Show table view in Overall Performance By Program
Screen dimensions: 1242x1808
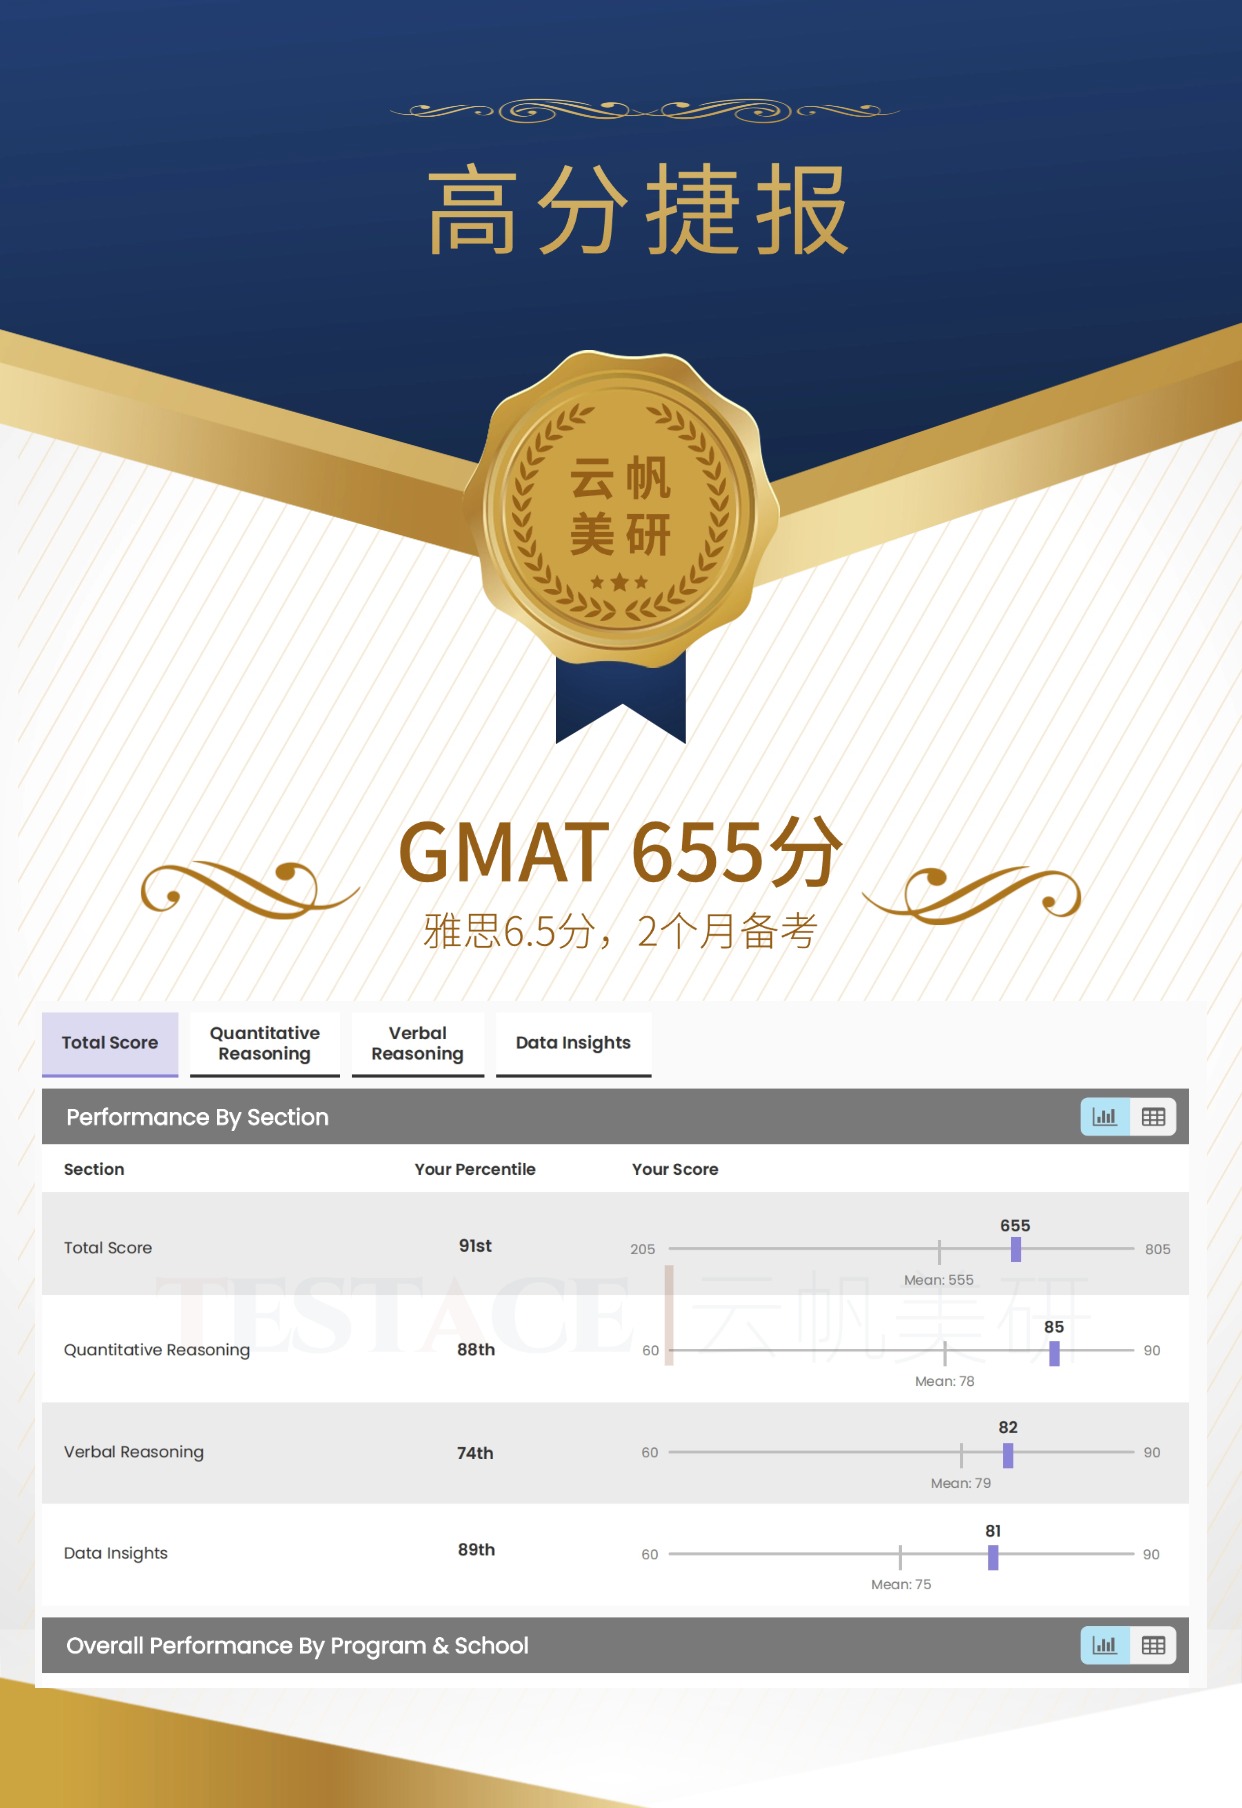pos(1153,1645)
